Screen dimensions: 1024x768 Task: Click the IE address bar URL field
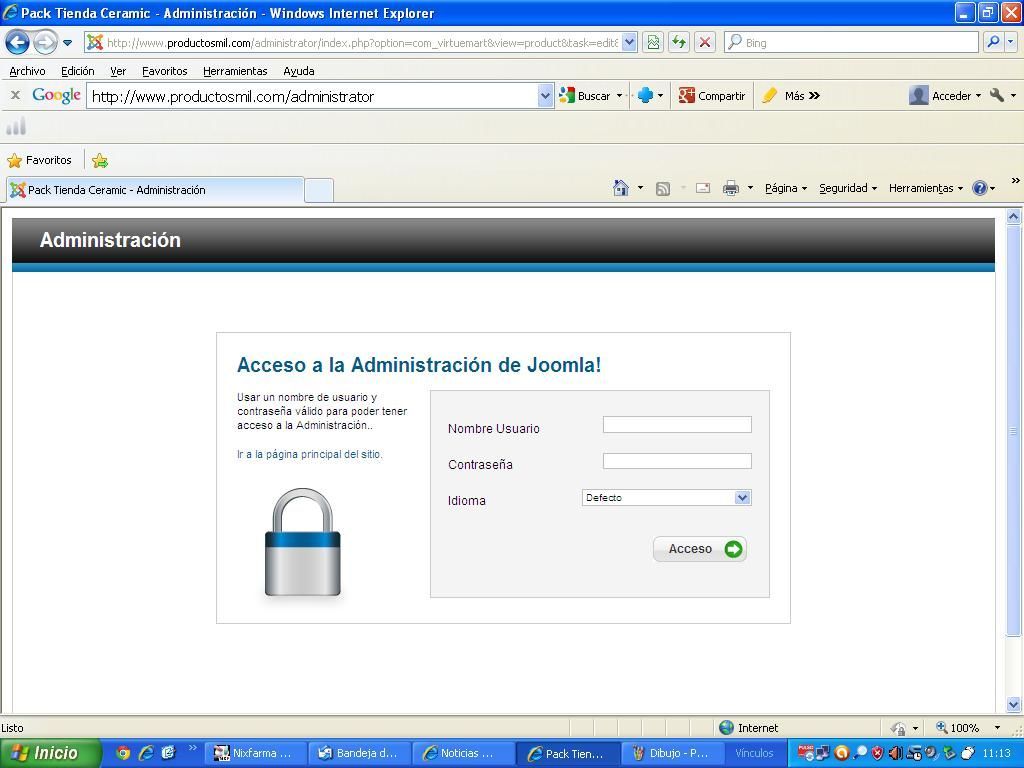353,42
